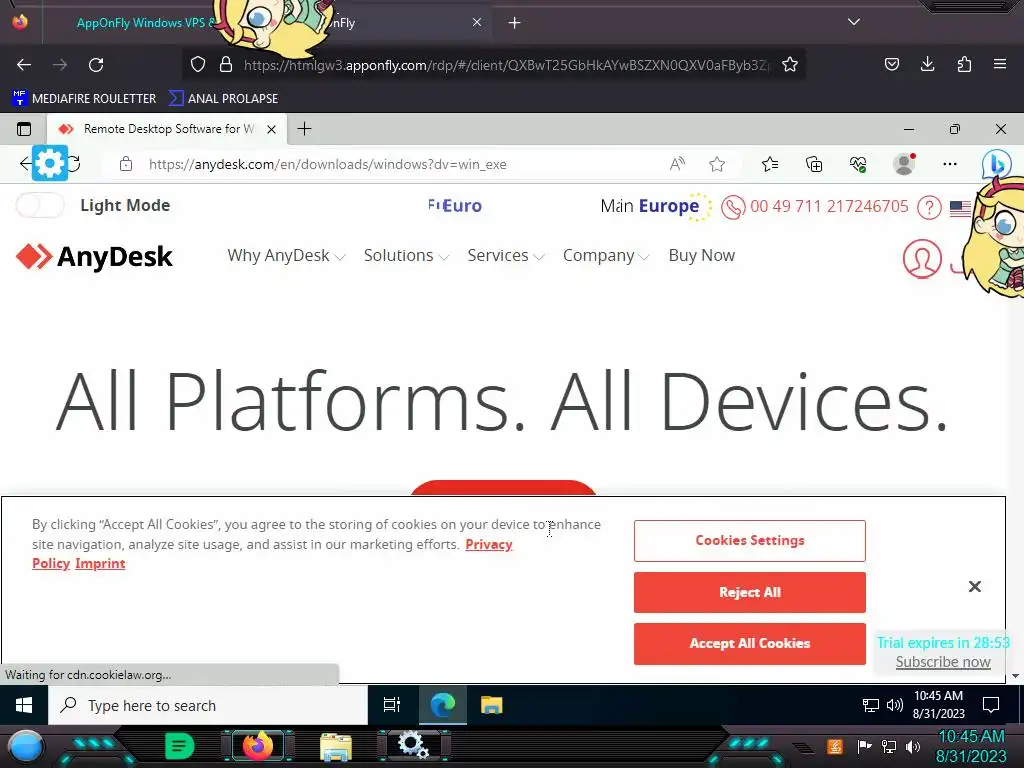The width and height of the screenshot is (1024, 768).
Task: Click the Subscribe now link
Action: point(943,662)
